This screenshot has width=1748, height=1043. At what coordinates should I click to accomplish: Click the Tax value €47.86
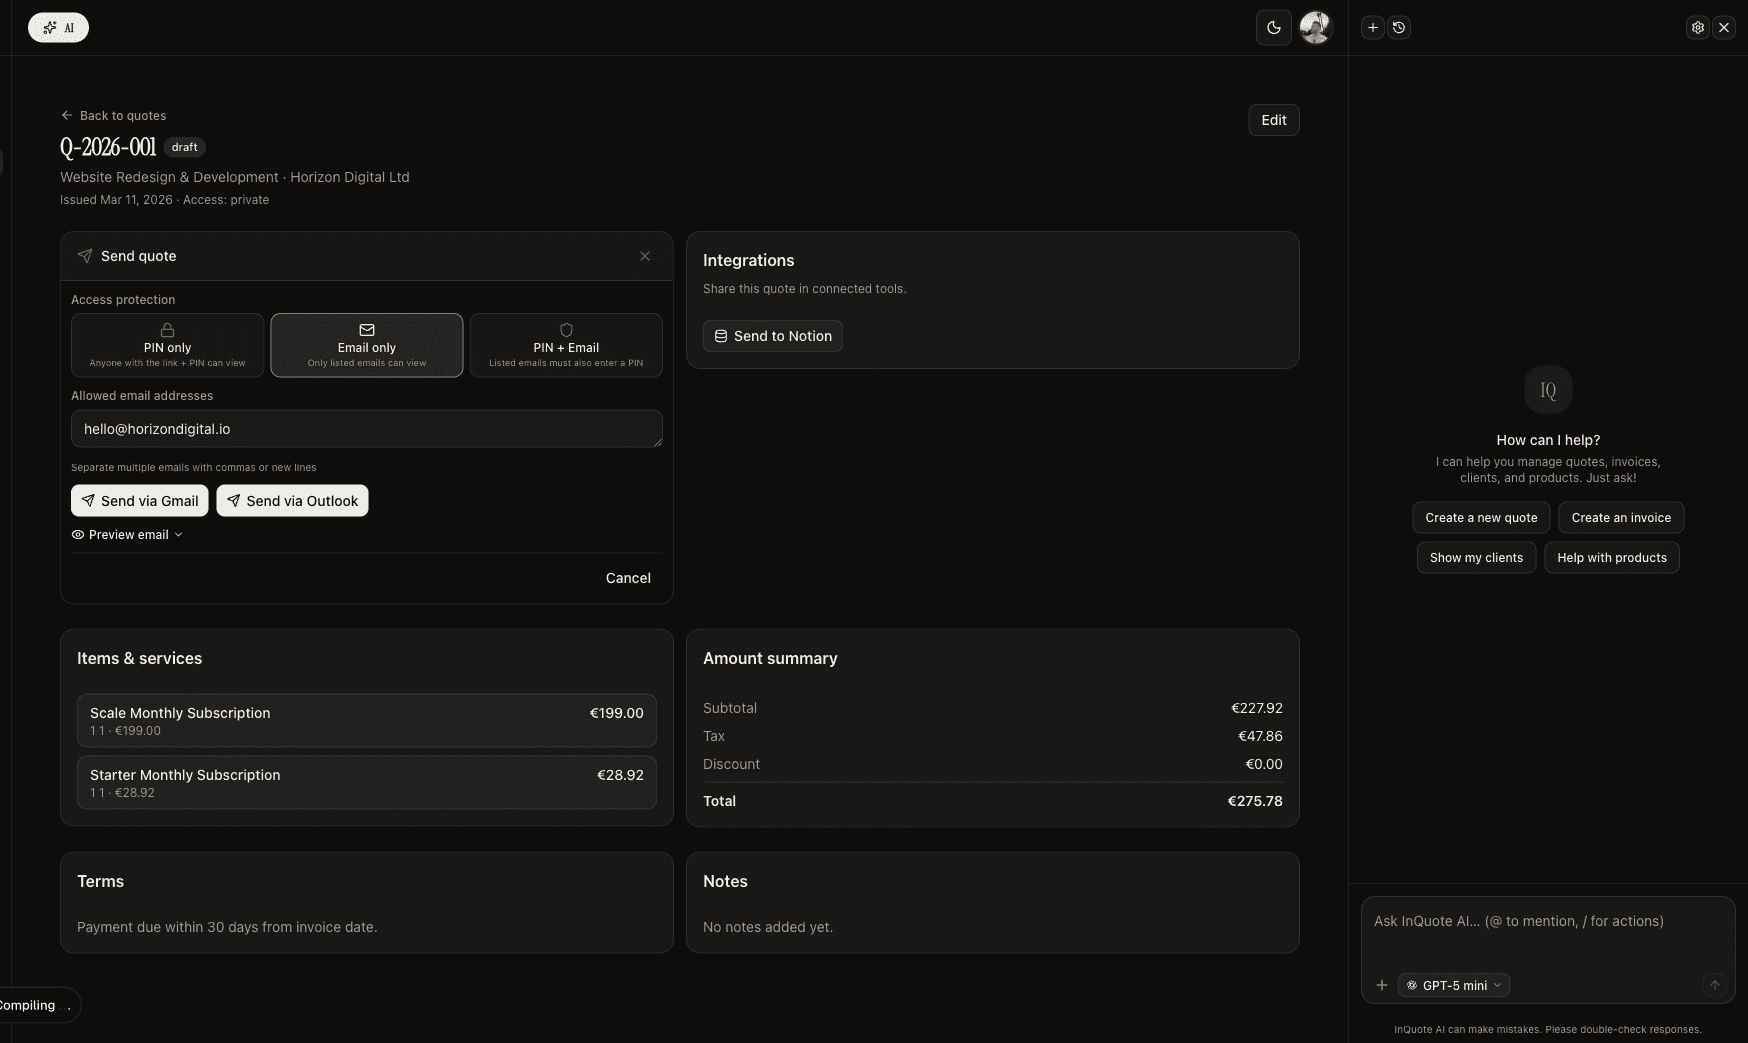coord(1260,736)
